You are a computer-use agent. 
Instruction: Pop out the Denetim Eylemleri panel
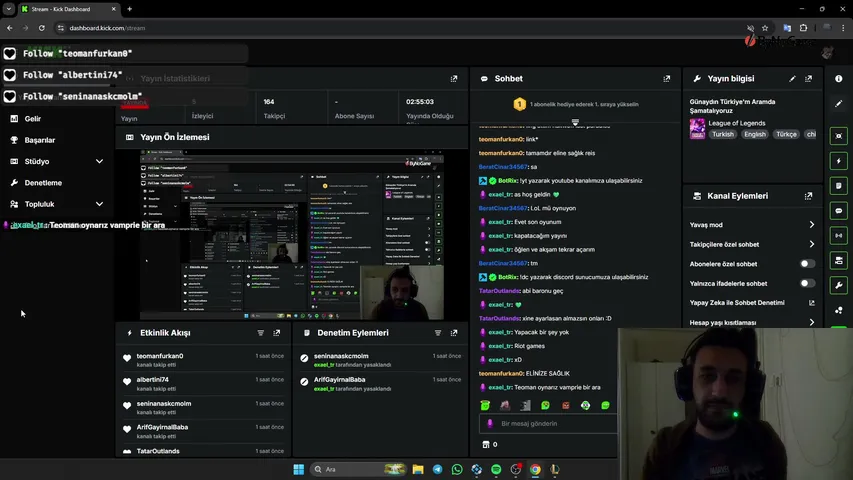(x=454, y=333)
